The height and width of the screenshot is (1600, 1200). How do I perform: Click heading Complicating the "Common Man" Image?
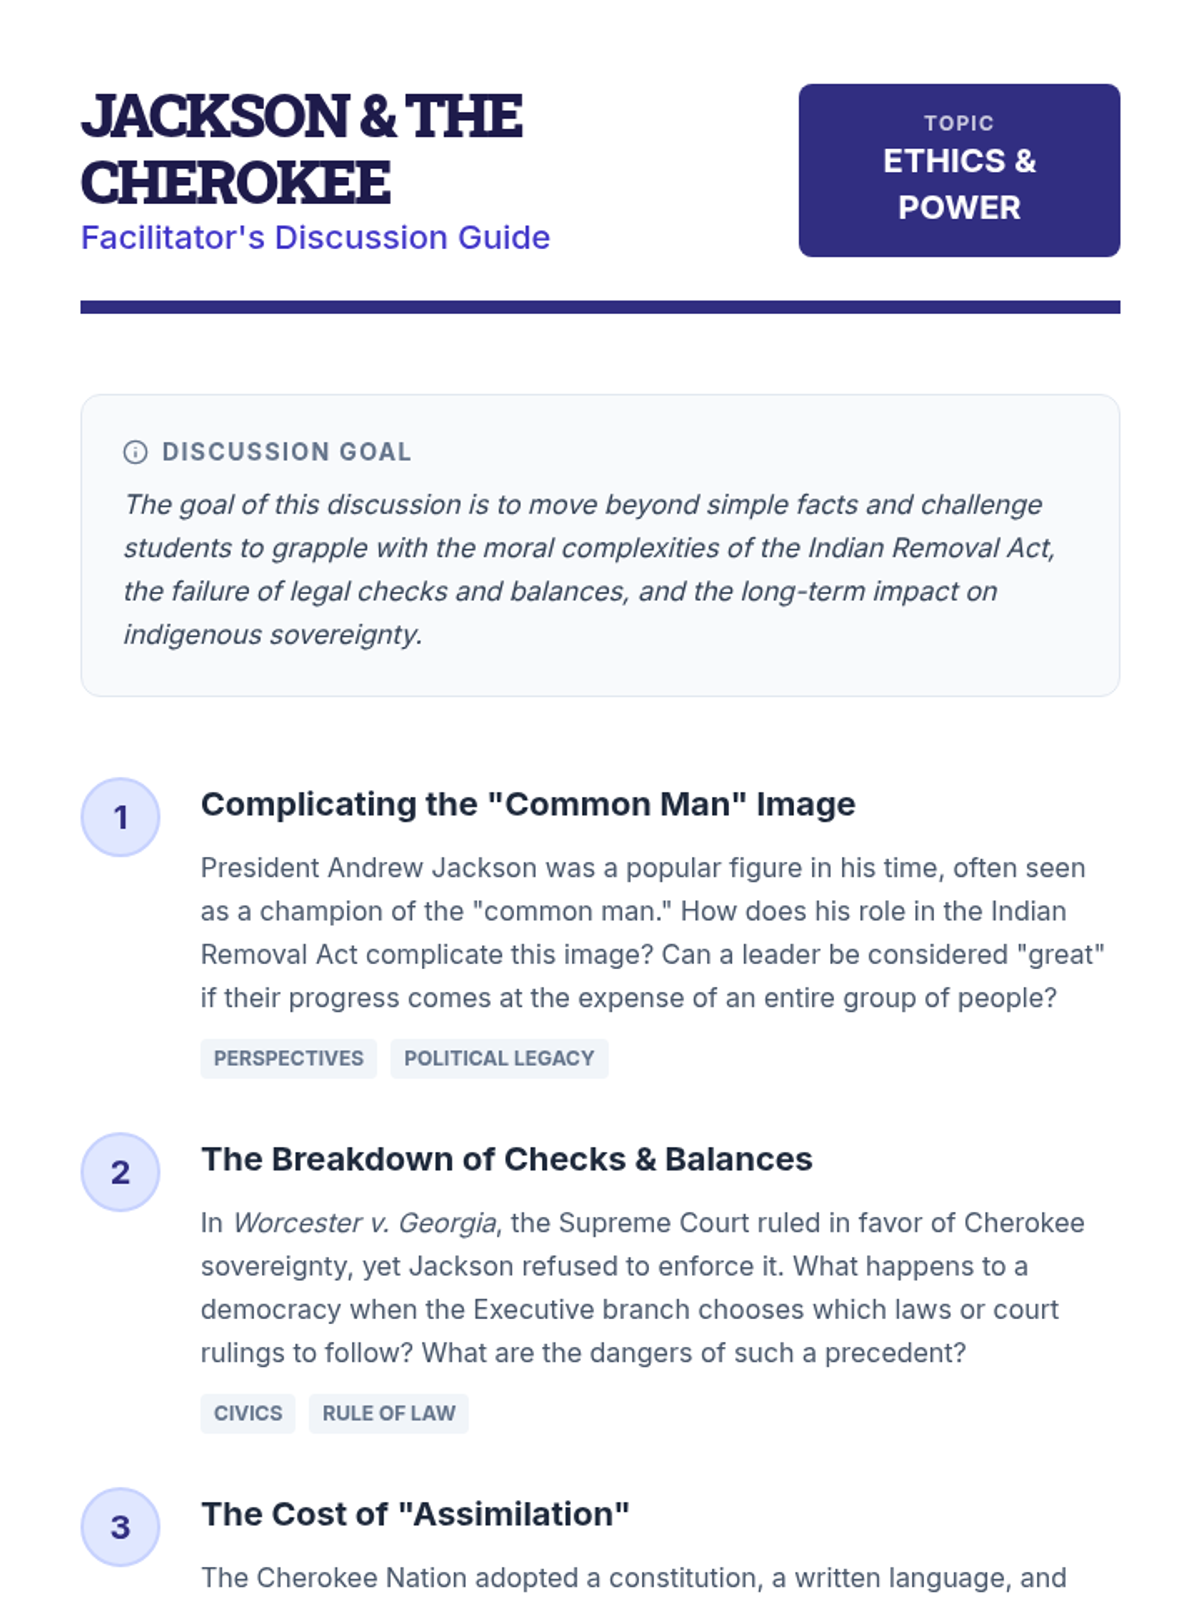[x=528, y=804]
